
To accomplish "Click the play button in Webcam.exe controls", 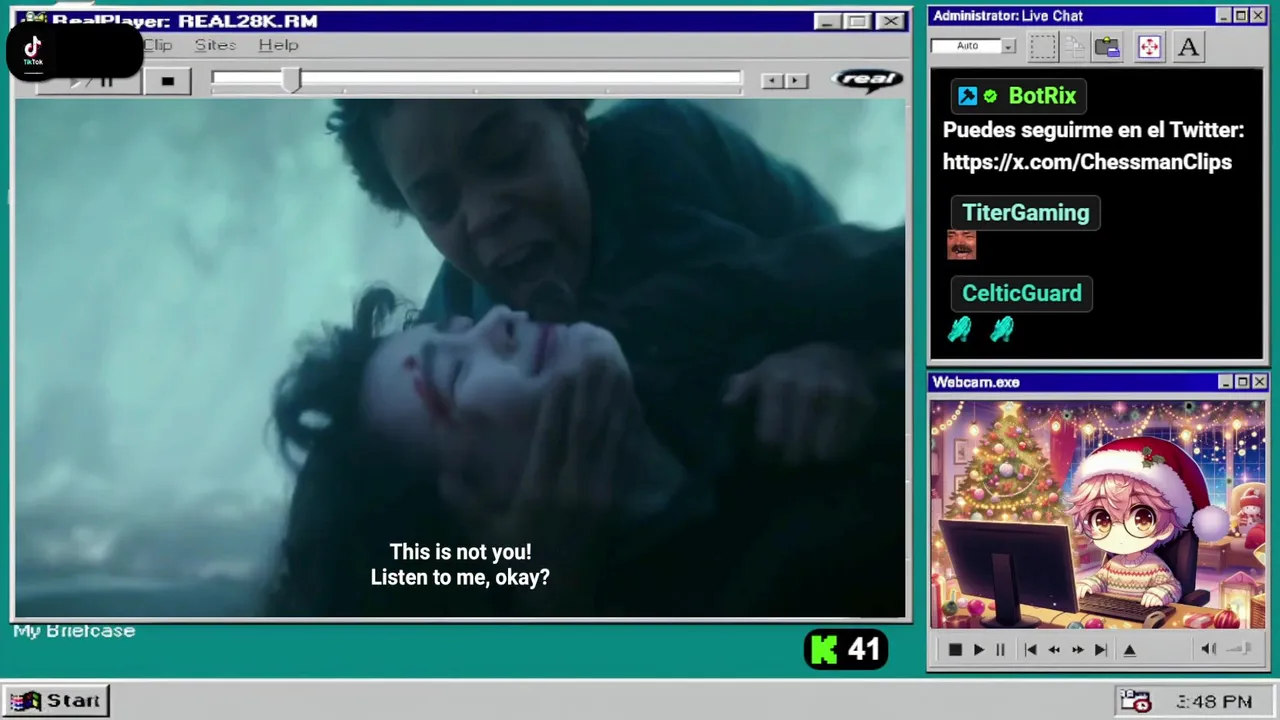I will (978, 650).
